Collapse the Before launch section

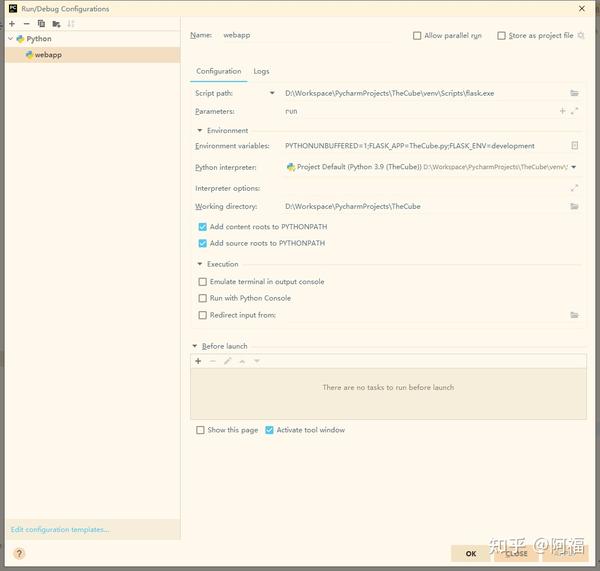pyautogui.click(x=194, y=346)
